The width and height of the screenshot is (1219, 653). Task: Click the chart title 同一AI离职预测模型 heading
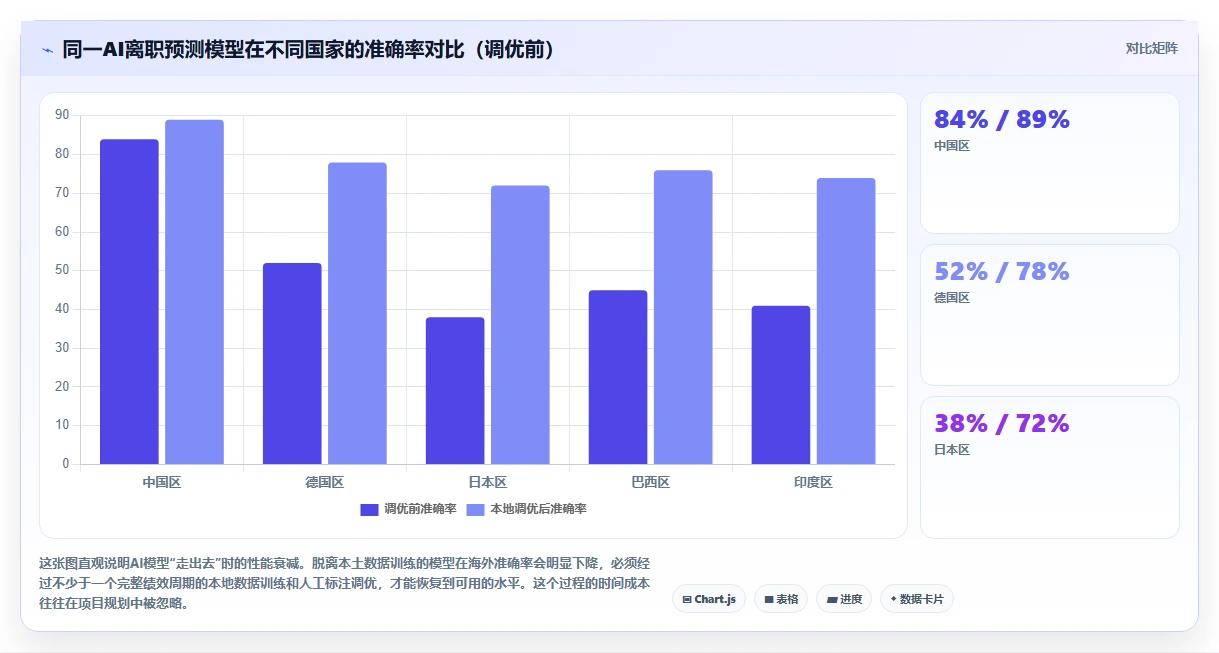[309, 49]
